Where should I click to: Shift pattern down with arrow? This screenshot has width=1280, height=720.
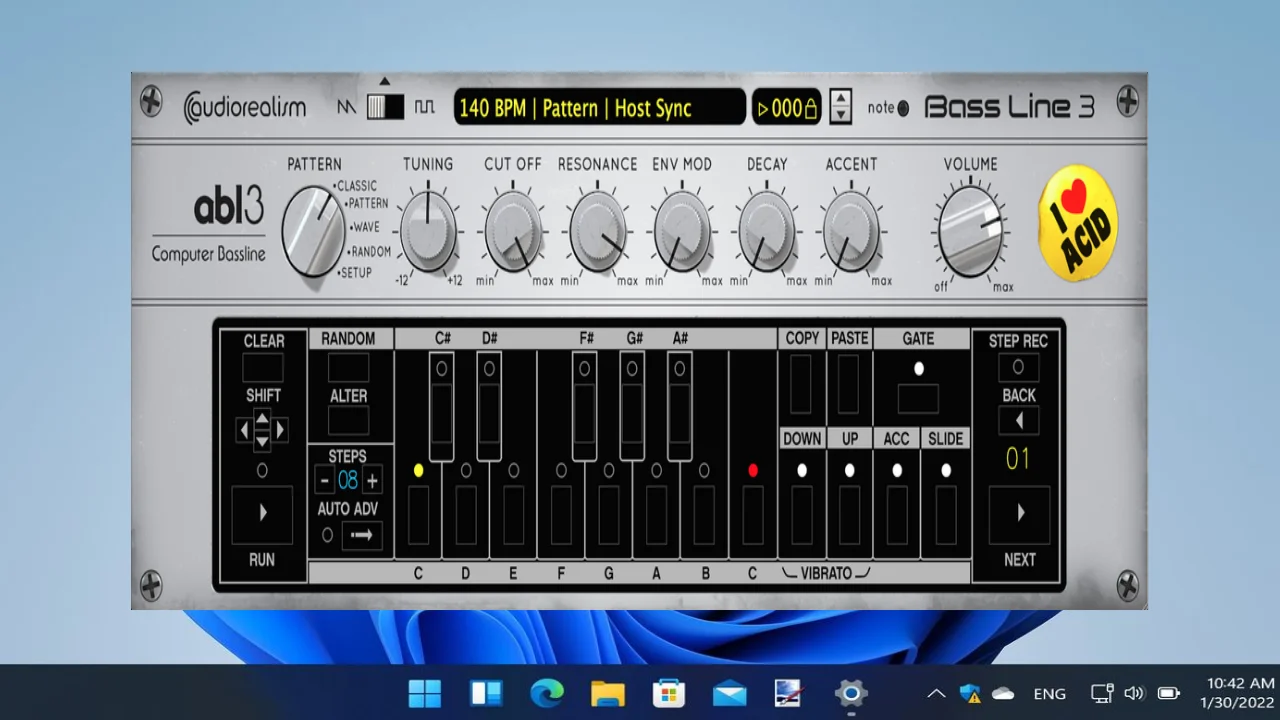262,441
